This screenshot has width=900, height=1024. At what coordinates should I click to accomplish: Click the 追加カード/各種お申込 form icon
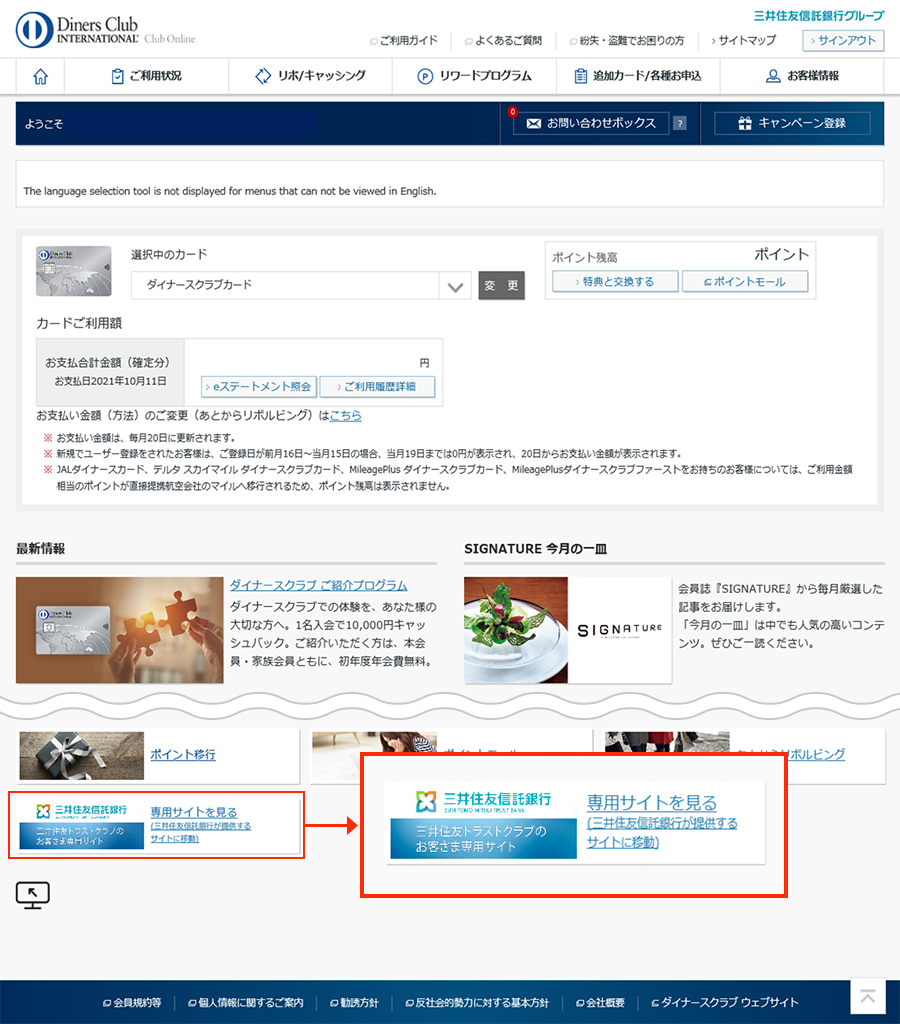coord(580,76)
